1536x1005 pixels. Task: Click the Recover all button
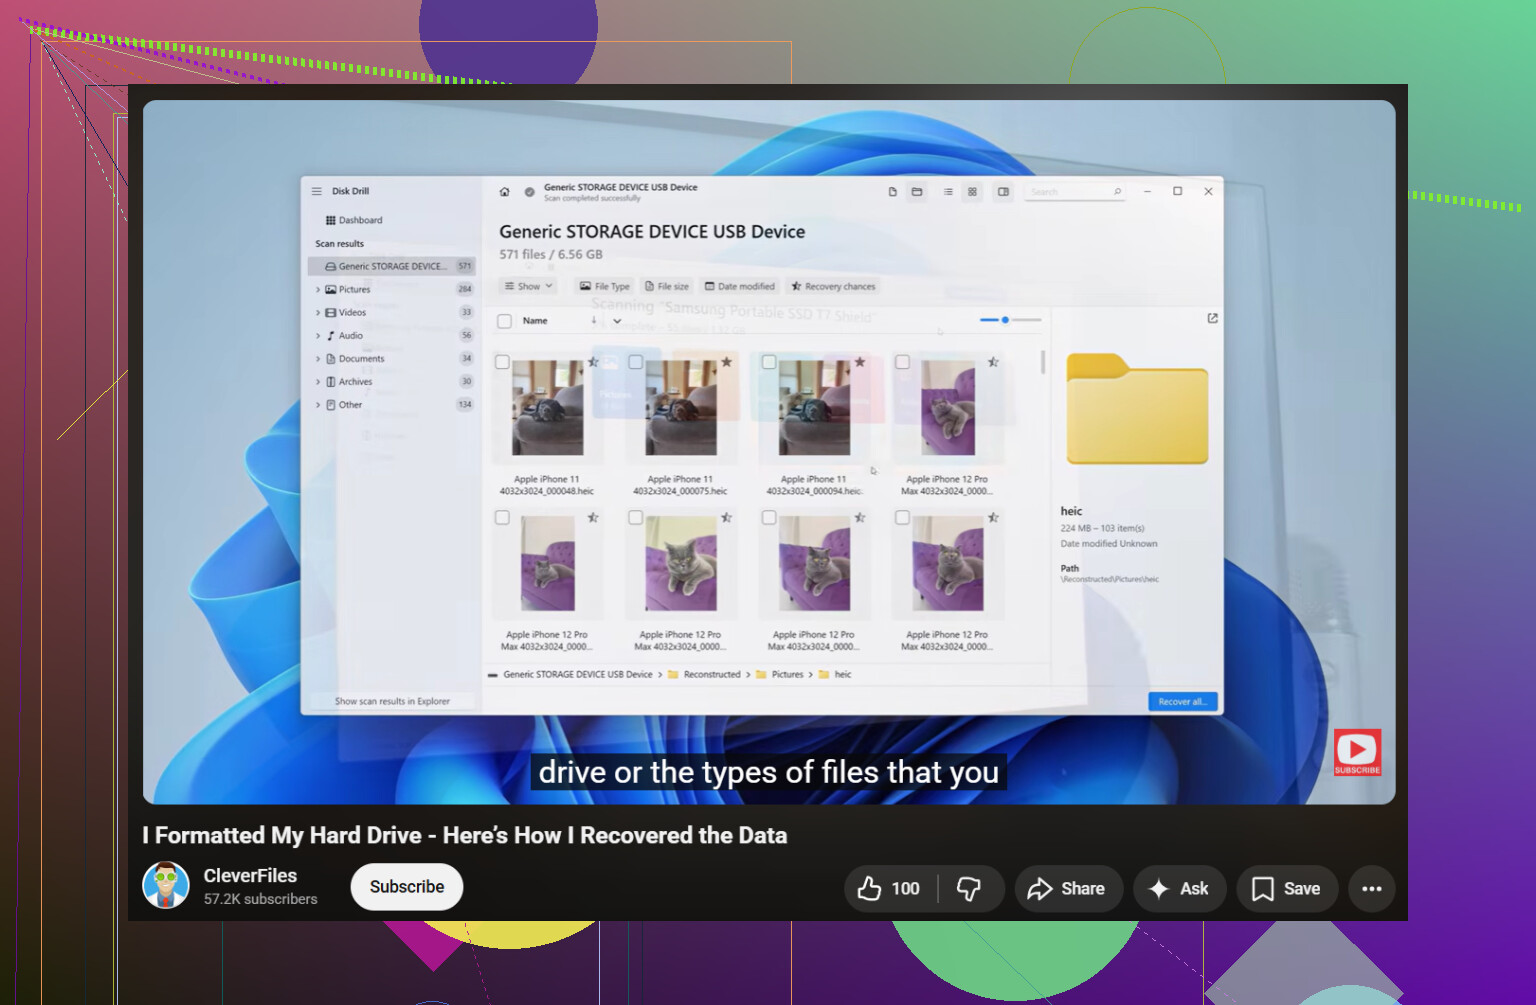tap(1182, 702)
